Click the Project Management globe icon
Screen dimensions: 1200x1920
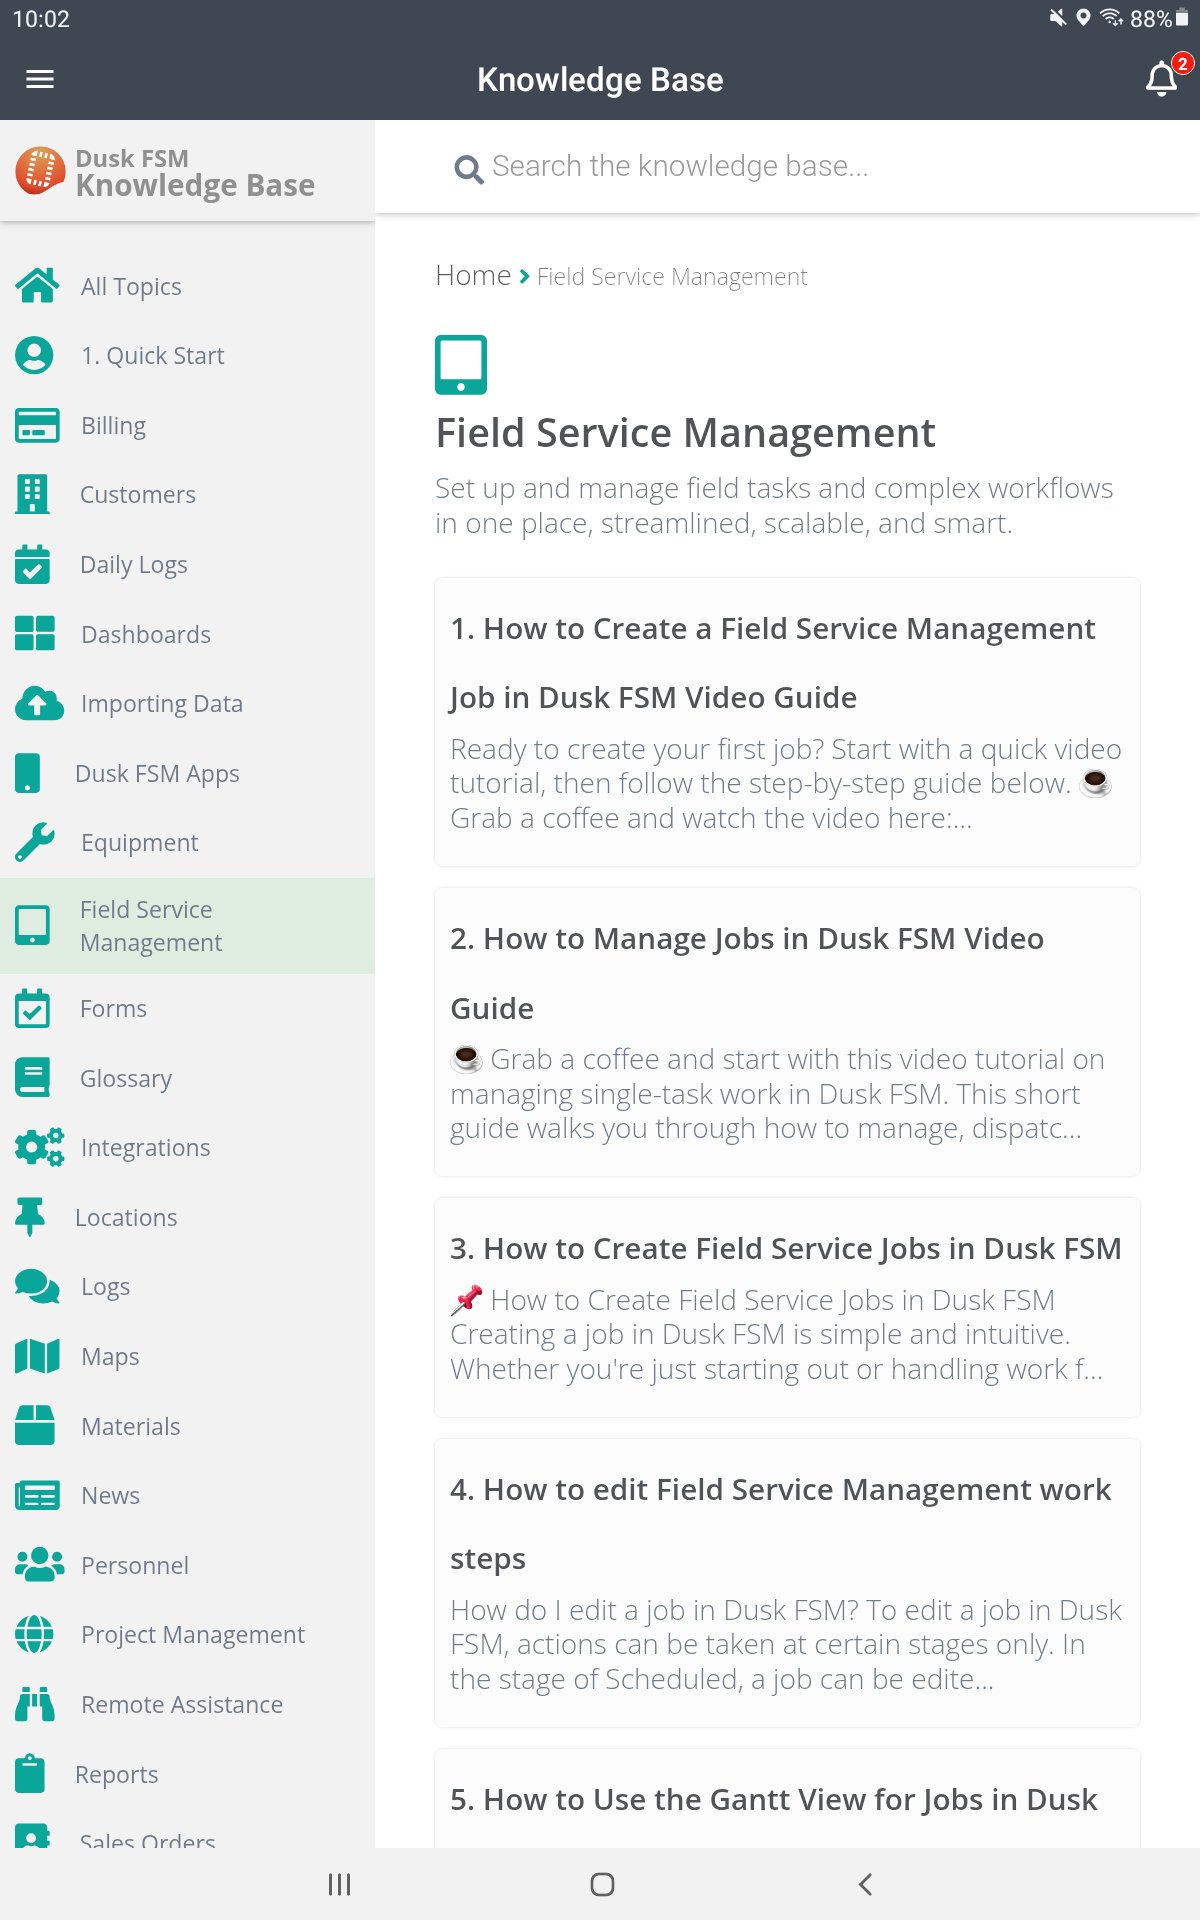point(35,1634)
